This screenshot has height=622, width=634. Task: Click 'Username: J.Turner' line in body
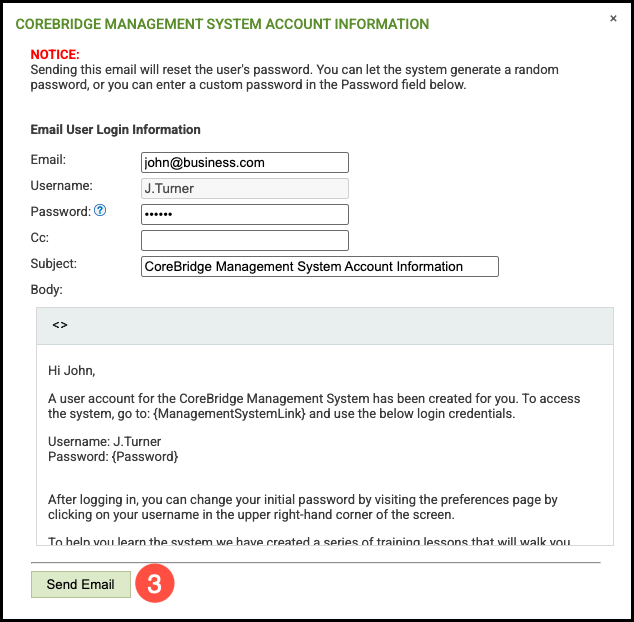click(104, 441)
